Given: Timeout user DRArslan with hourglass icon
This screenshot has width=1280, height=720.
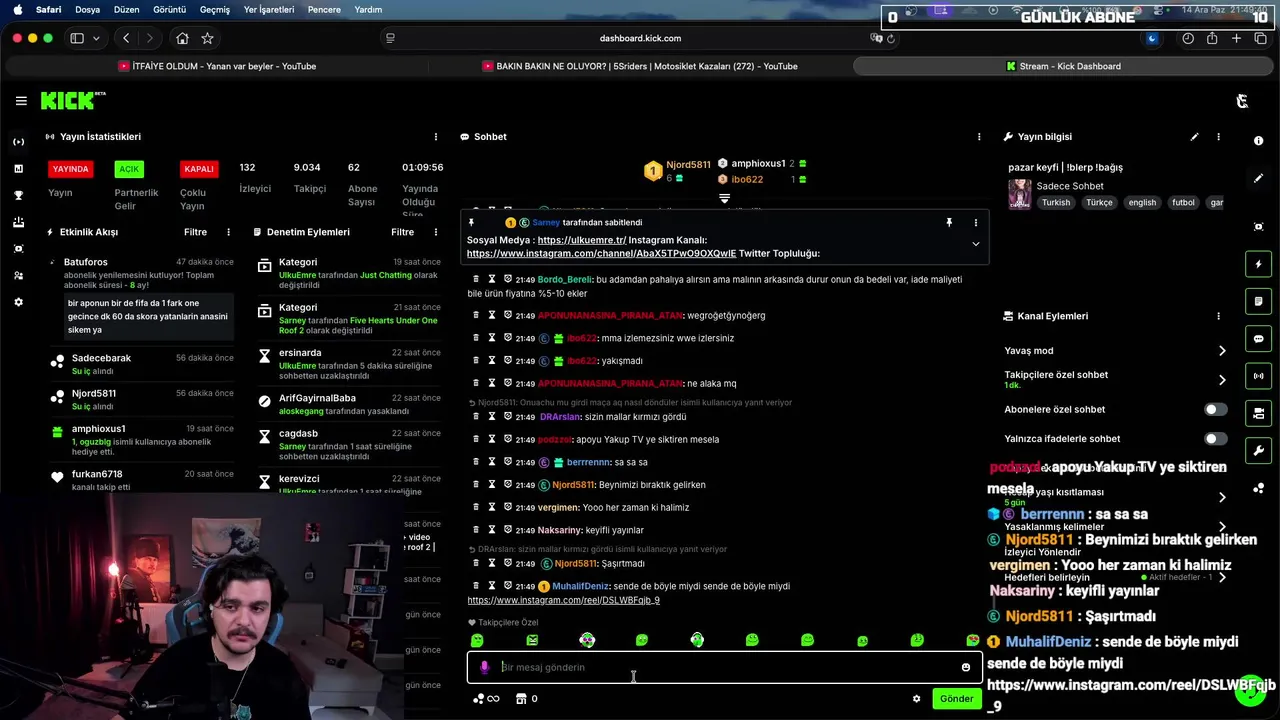Looking at the screenshot, I should 492,416.
